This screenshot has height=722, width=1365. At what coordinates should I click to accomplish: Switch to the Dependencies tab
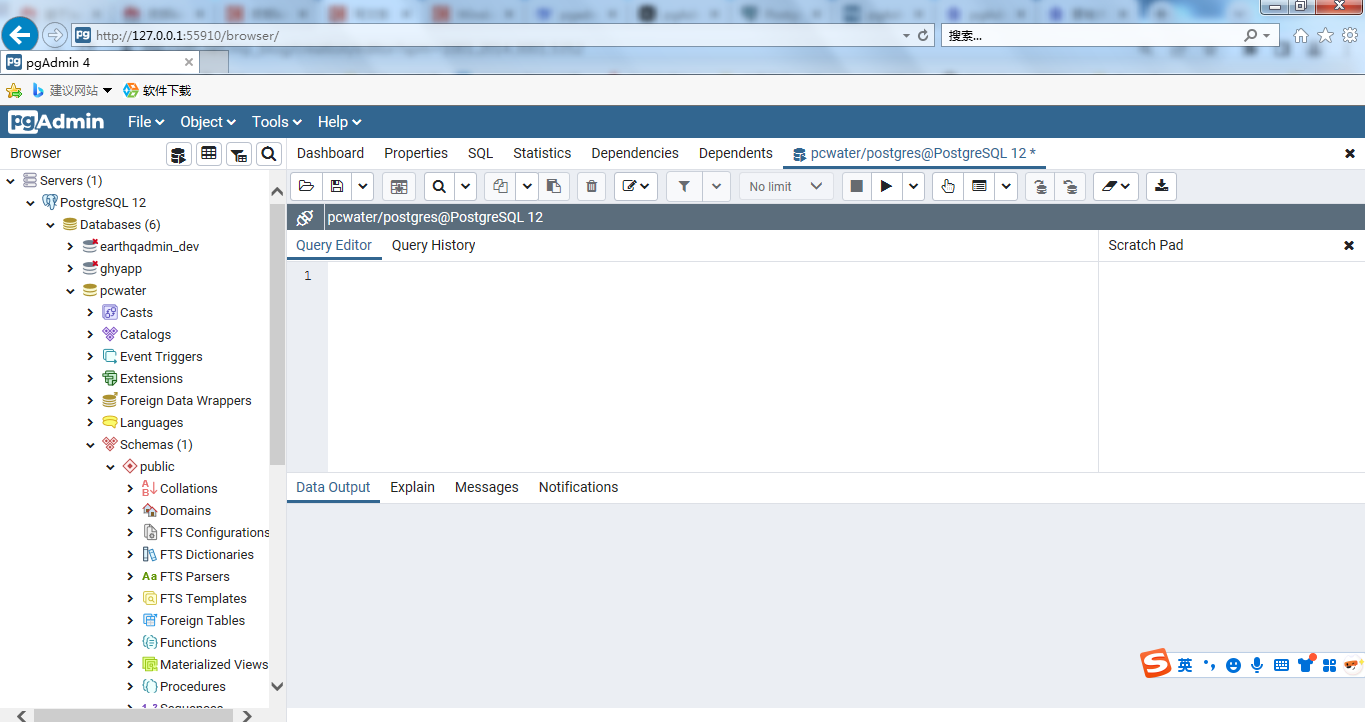click(x=635, y=153)
